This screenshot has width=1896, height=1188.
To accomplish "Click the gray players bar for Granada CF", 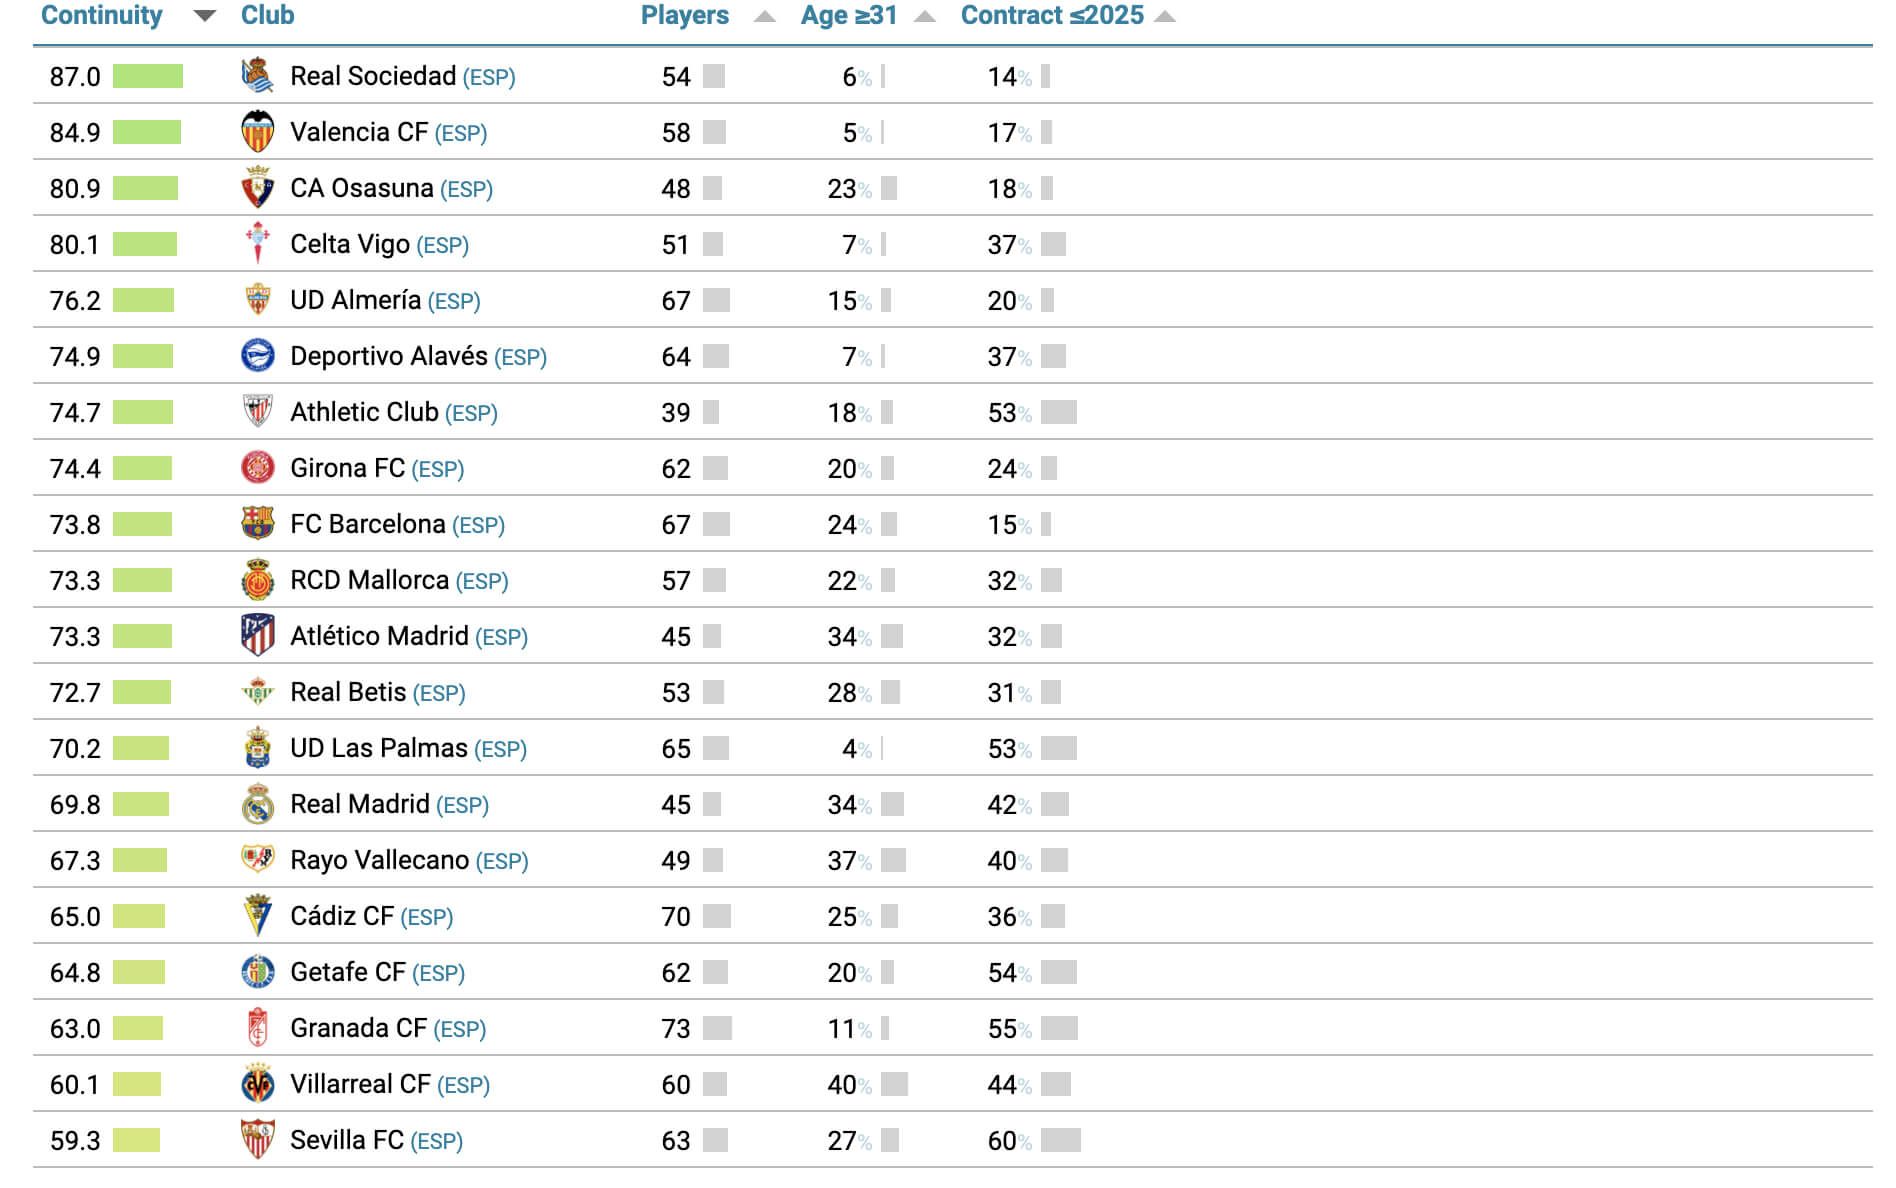I will click(716, 1027).
